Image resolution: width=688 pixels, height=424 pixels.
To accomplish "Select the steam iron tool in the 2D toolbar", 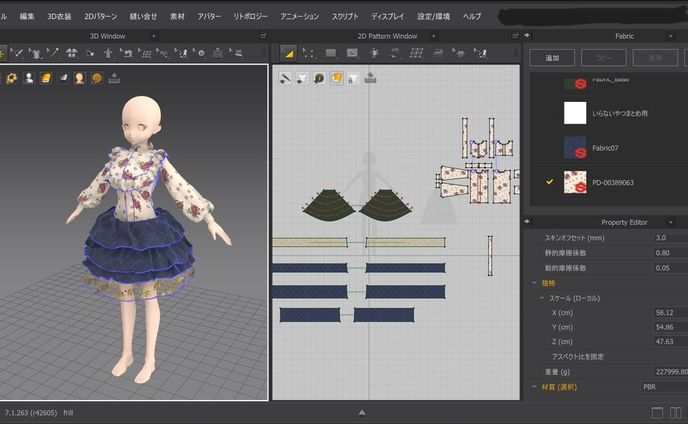I will click(x=438, y=53).
